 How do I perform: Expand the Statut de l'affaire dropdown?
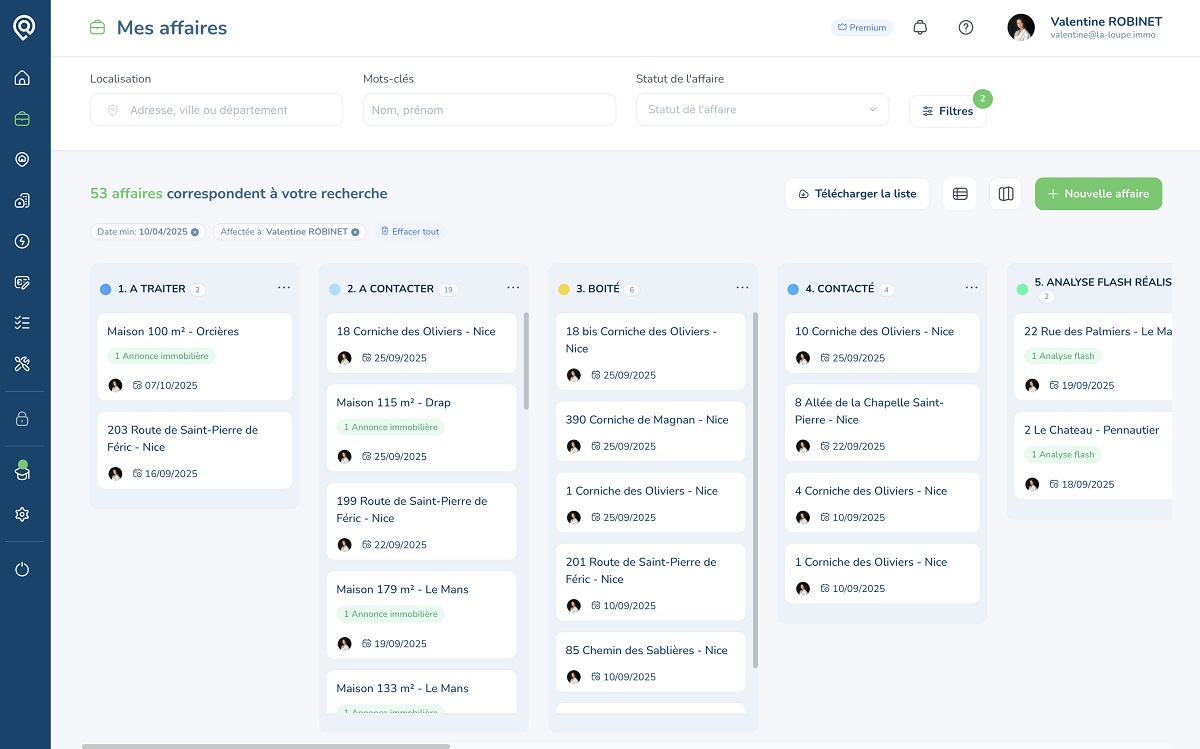[x=762, y=110]
